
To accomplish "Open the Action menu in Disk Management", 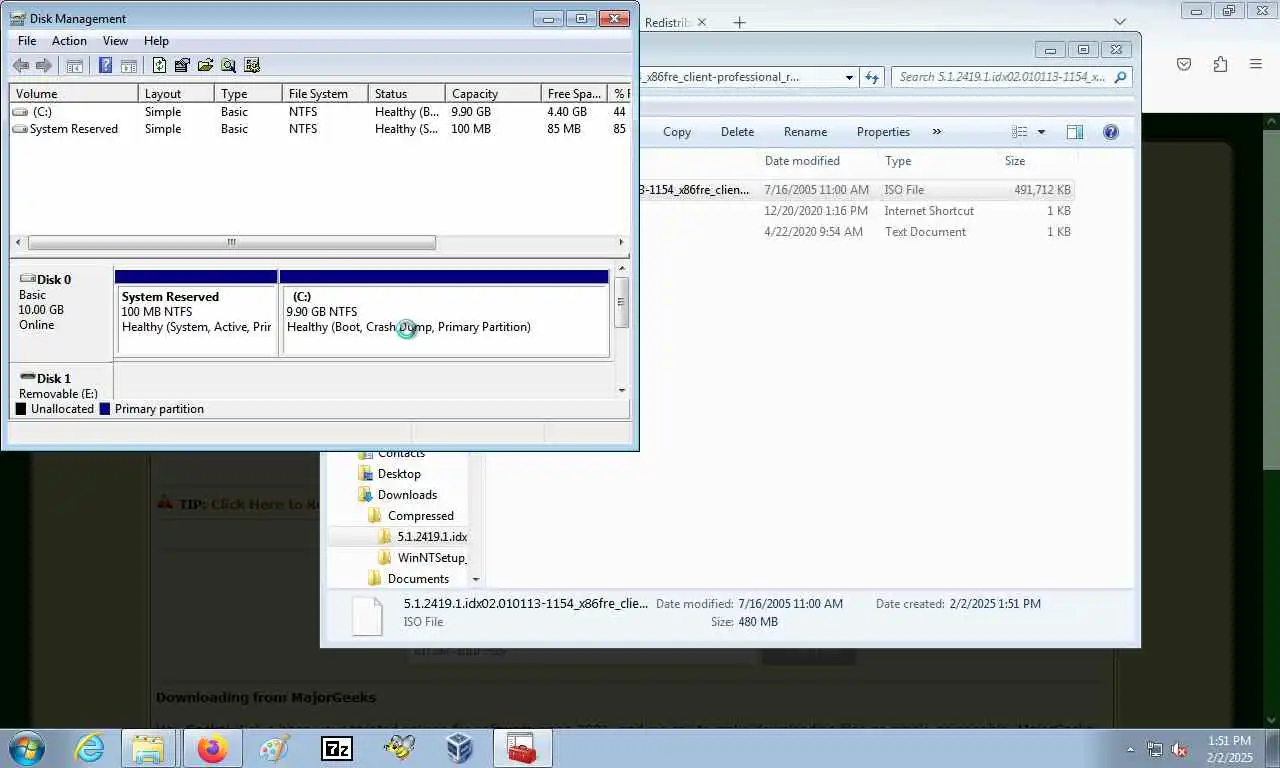I will pyautogui.click(x=69, y=41).
